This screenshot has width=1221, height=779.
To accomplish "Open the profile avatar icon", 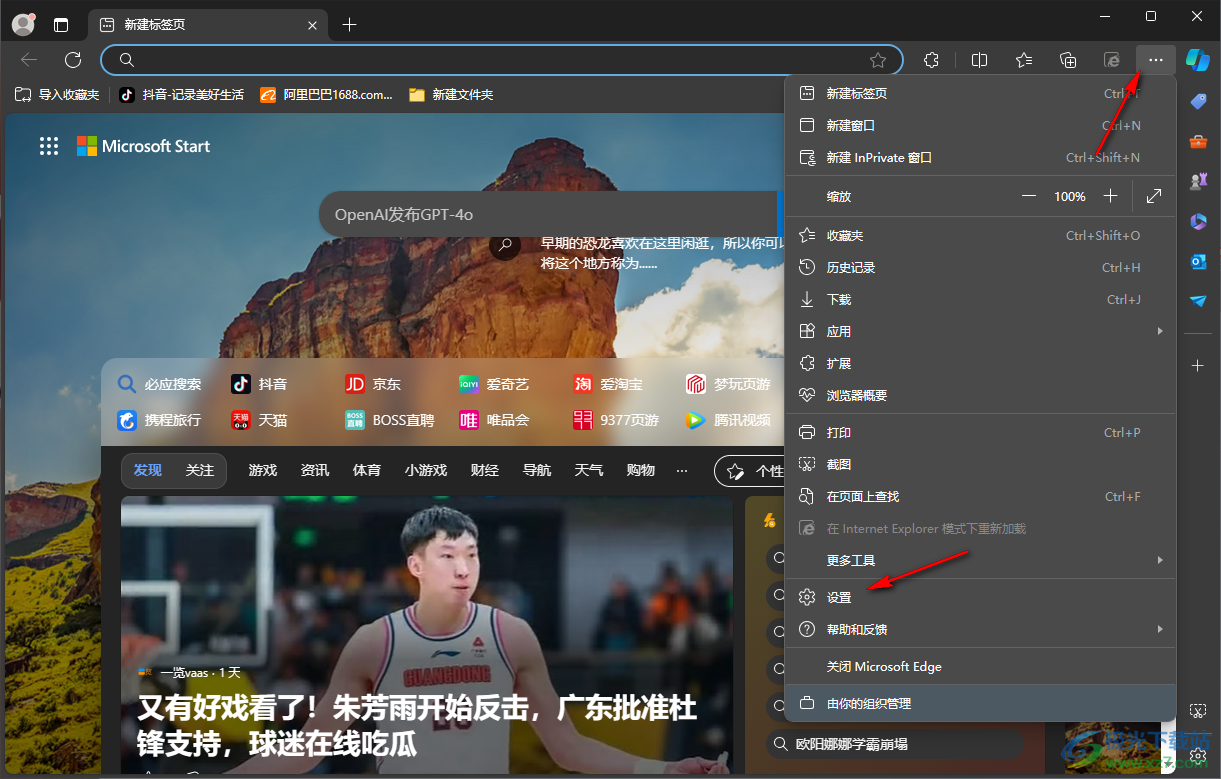I will click(x=23, y=24).
